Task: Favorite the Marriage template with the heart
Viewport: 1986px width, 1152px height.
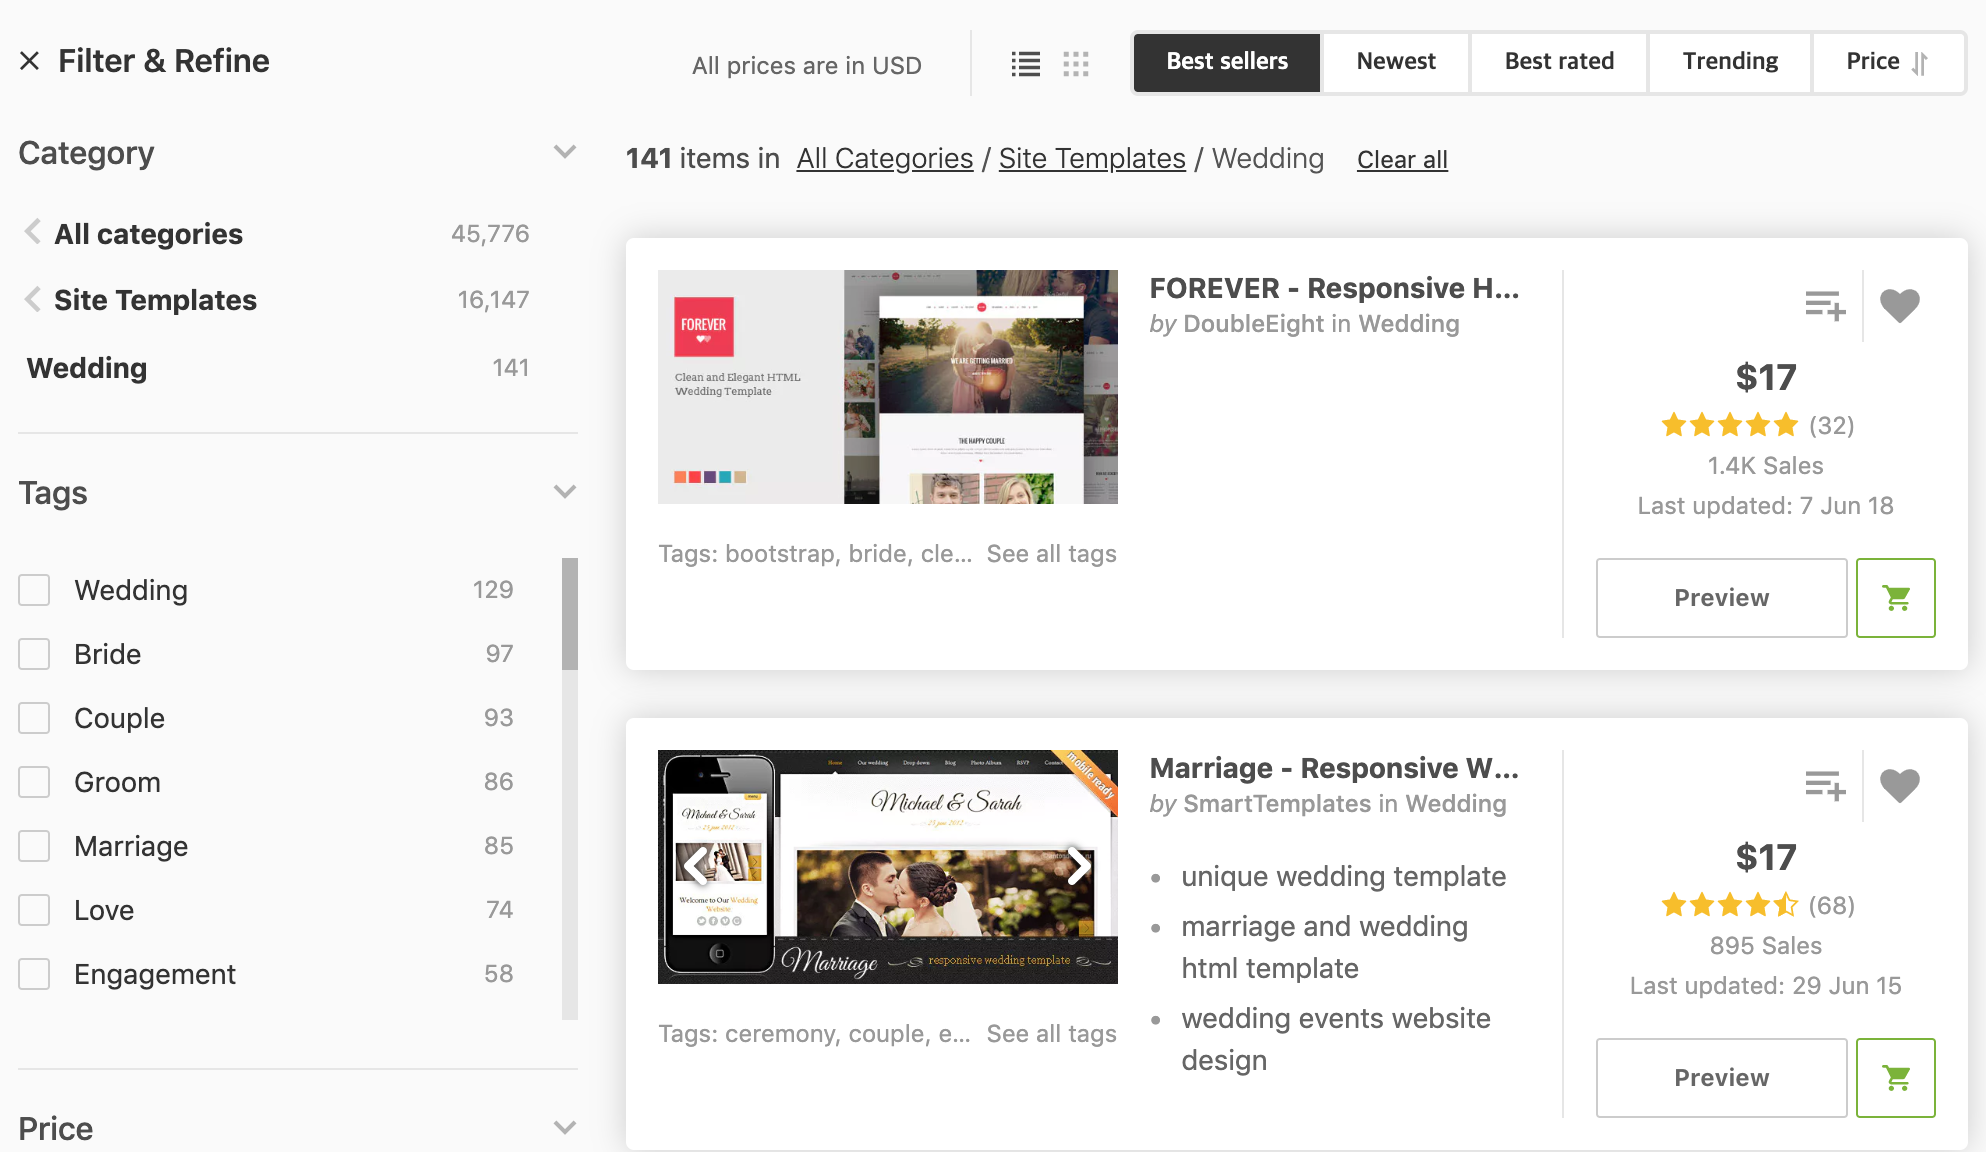Action: click(1899, 785)
